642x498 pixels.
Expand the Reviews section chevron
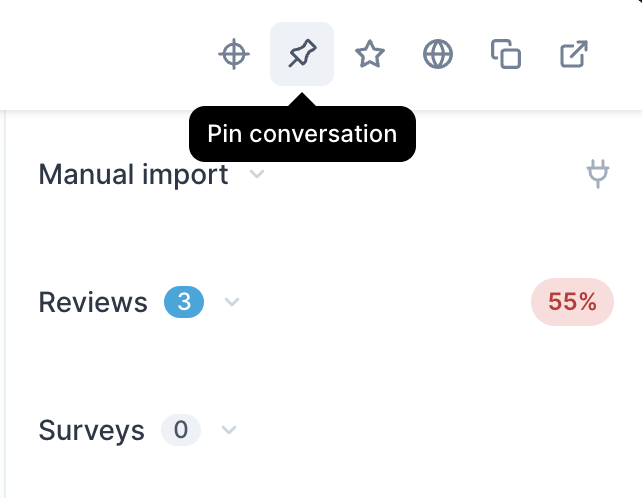point(232,302)
